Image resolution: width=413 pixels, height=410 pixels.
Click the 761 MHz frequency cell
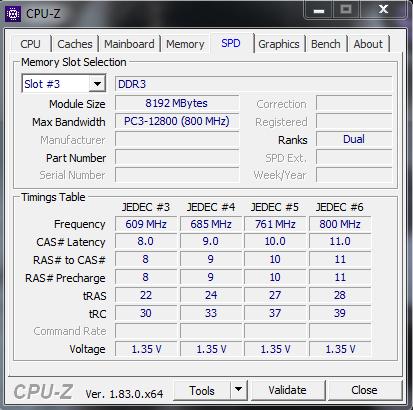click(275, 224)
